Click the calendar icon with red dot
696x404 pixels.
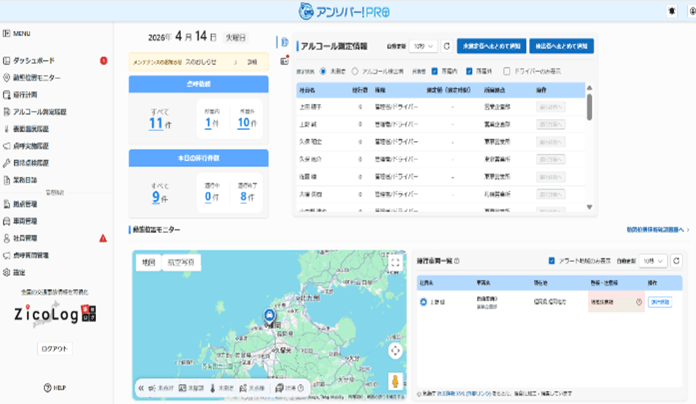coord(285,61)
